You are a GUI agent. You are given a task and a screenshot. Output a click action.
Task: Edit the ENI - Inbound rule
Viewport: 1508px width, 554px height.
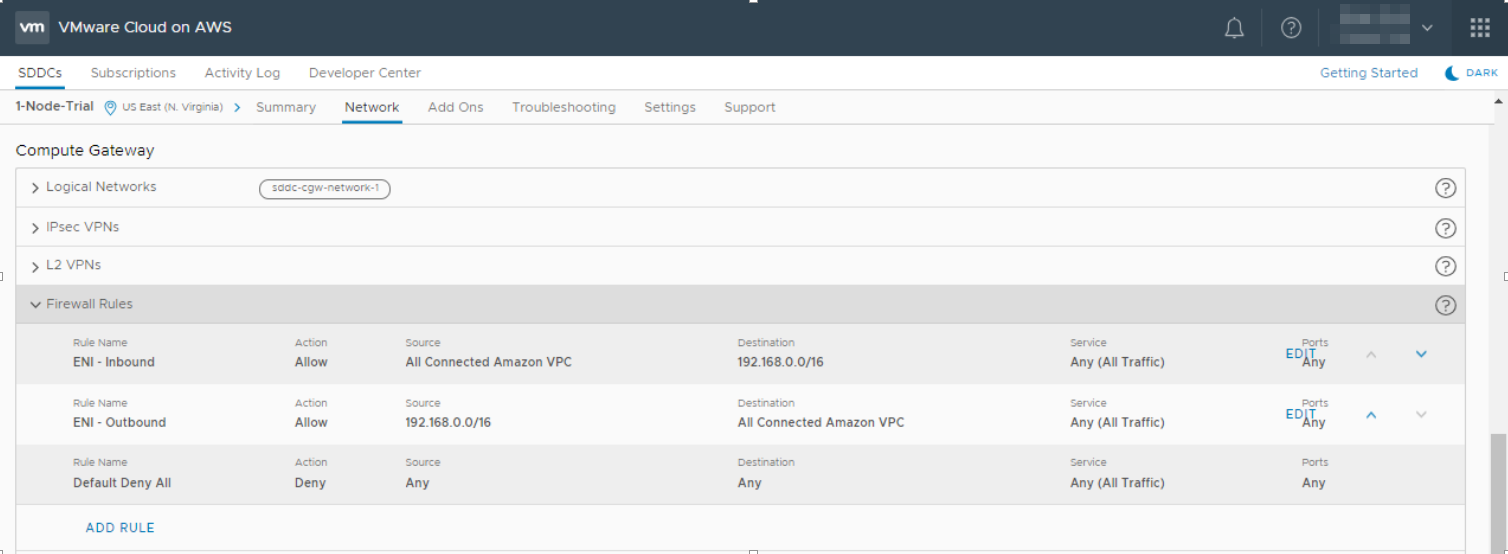tap(1301, 354)
